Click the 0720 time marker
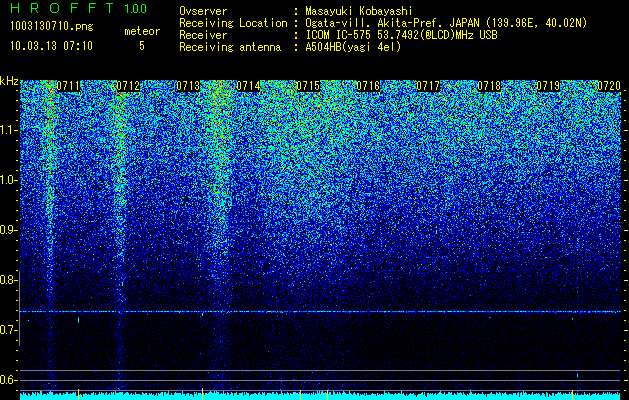Screen dimensions: 629x400 coord(609,86)
